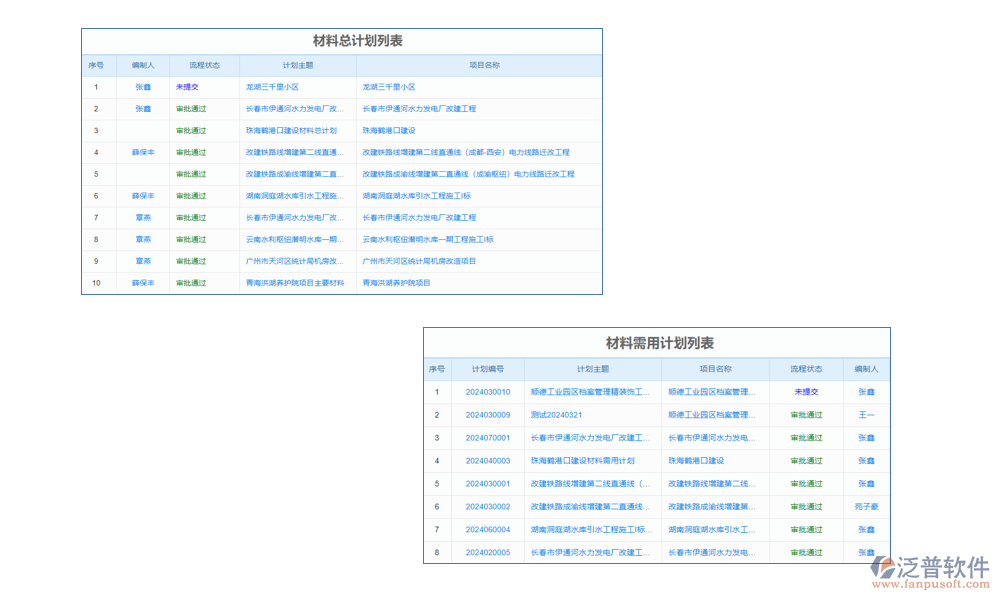Open plan number 2024070001 link
The image size is (1000, 600).
(x=487, y=438)
